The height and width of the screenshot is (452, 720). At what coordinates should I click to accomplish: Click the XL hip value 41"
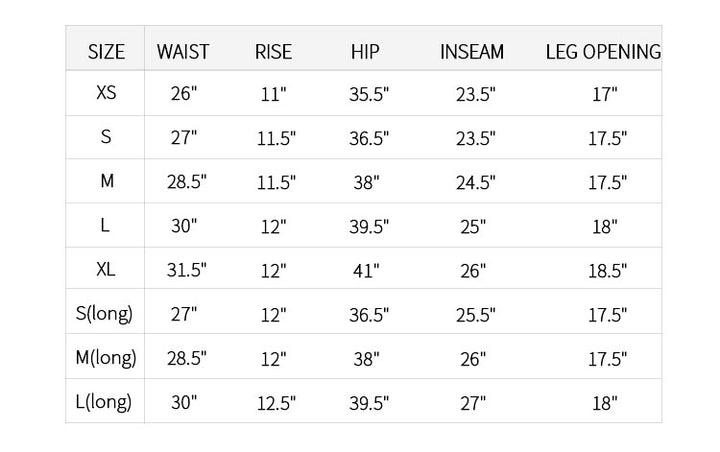(366, 271)
